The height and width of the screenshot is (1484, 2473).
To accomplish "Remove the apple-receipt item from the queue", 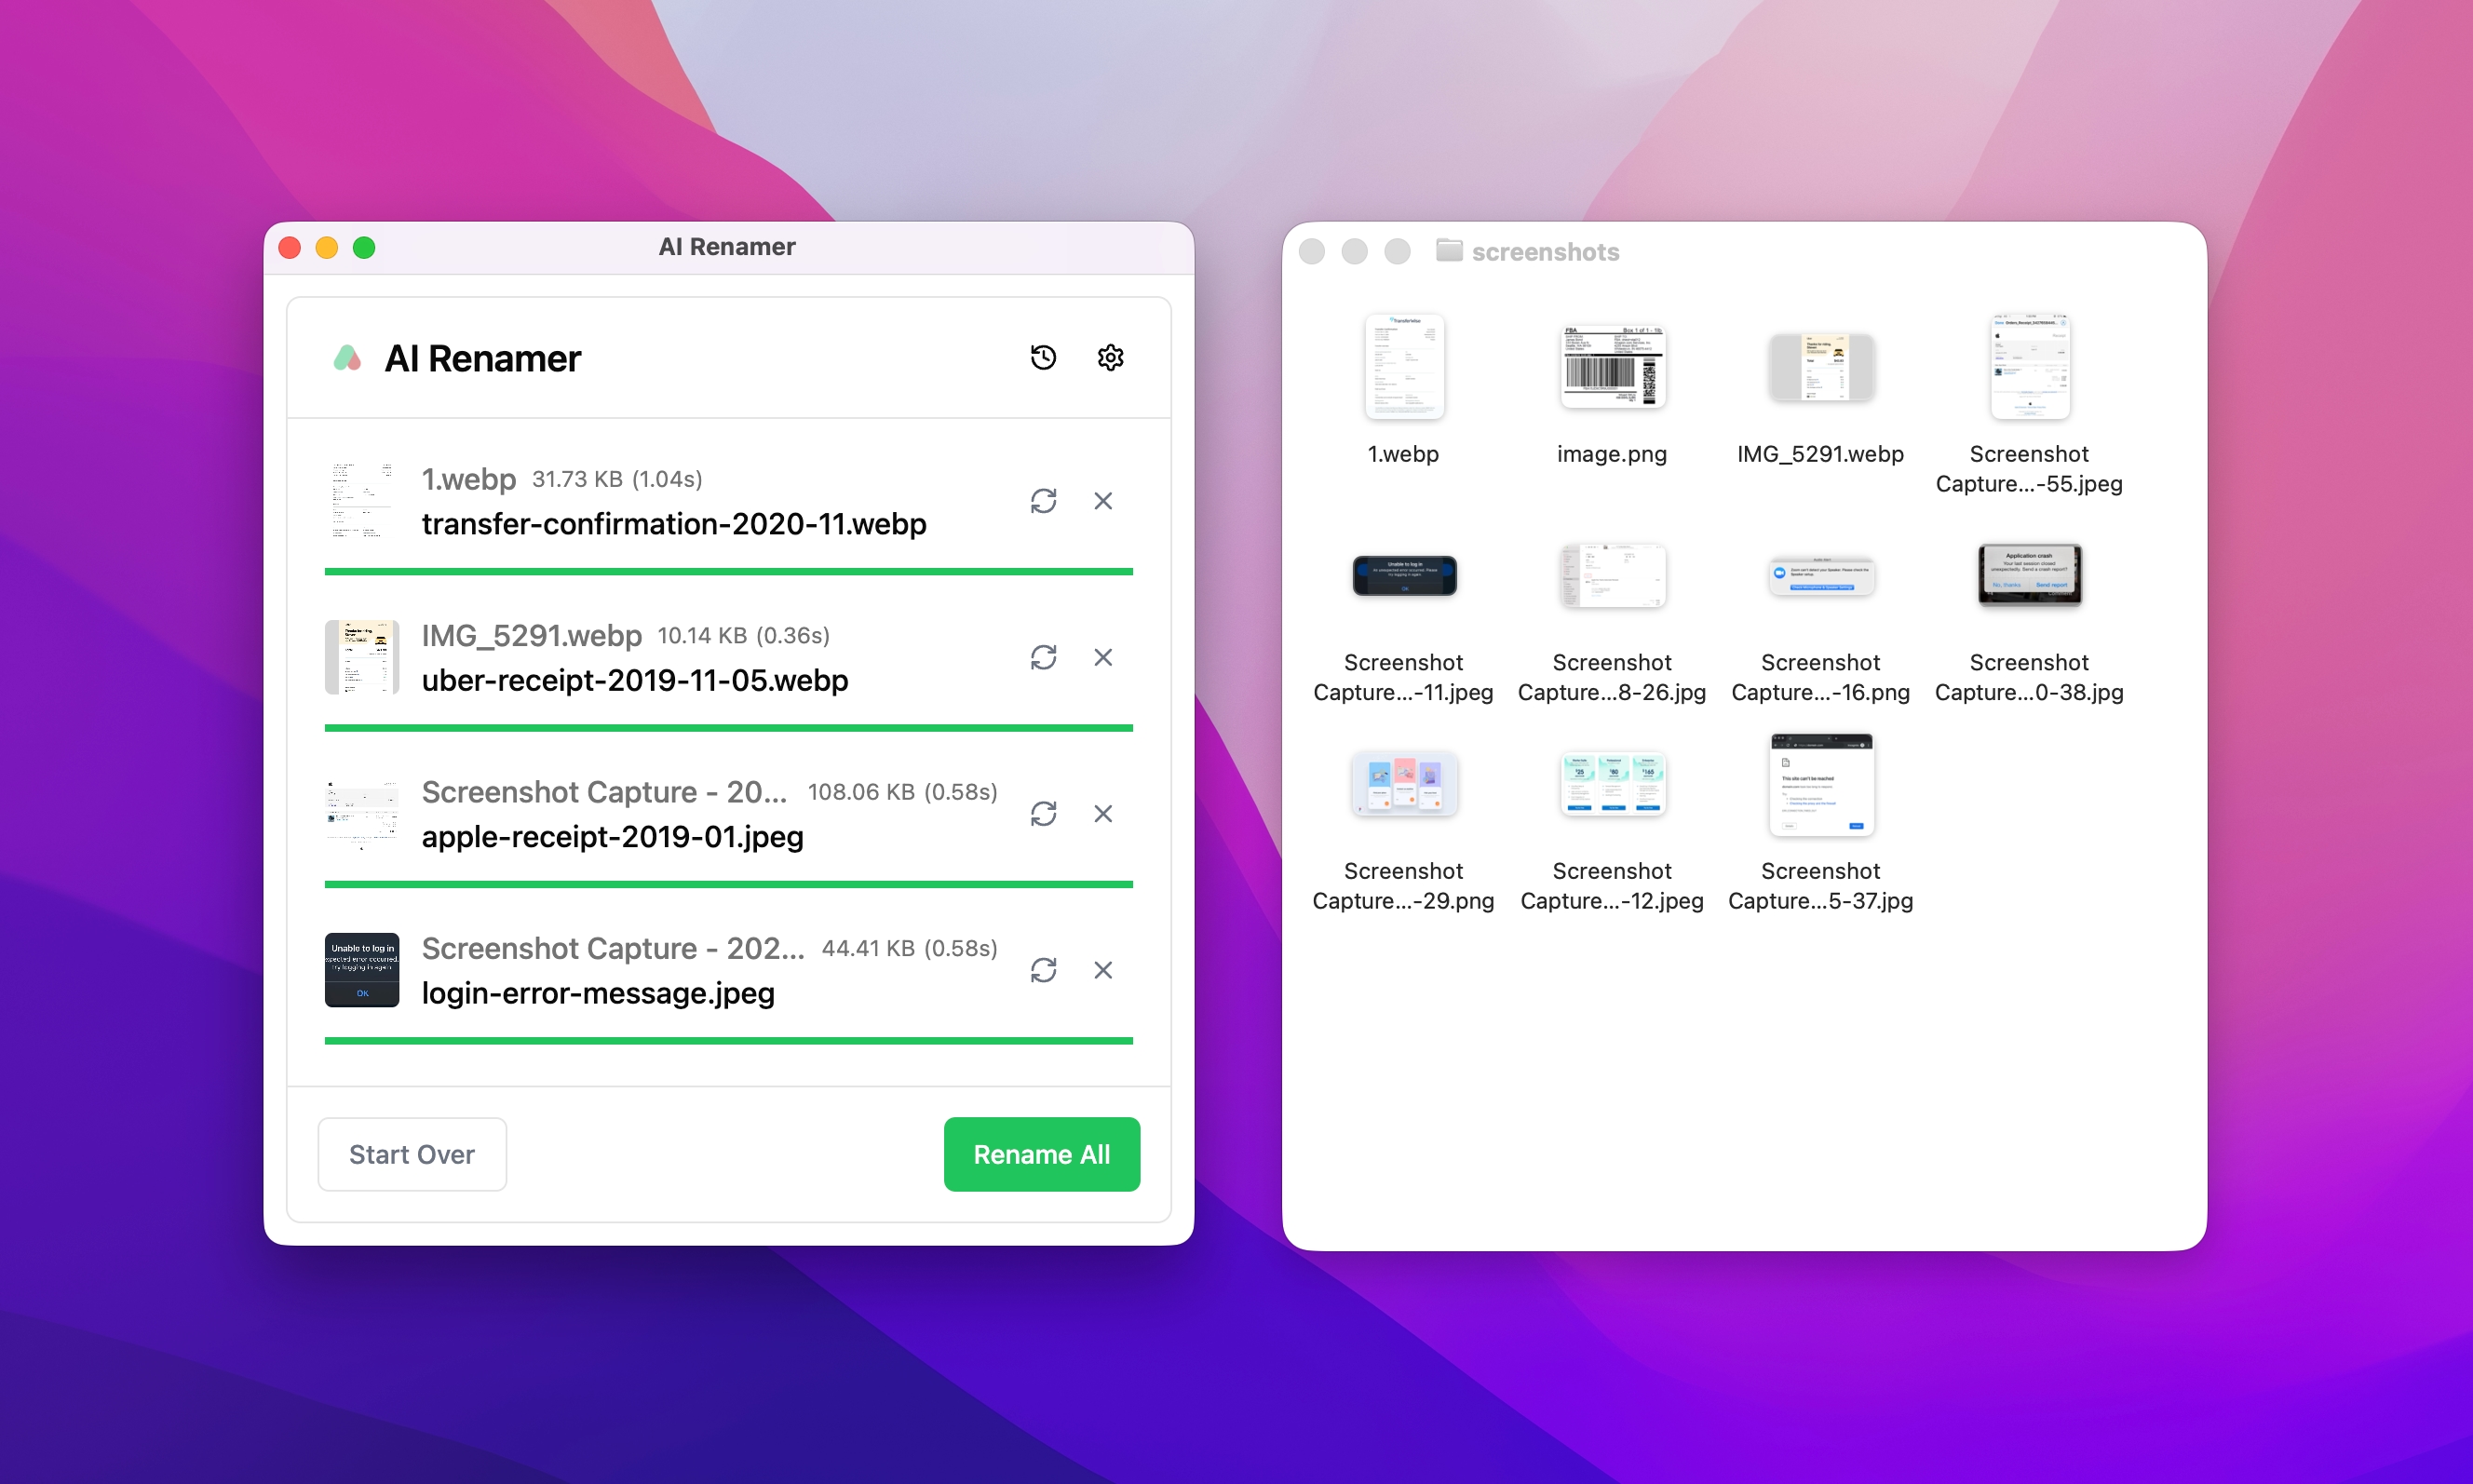I will point(1103,814).
